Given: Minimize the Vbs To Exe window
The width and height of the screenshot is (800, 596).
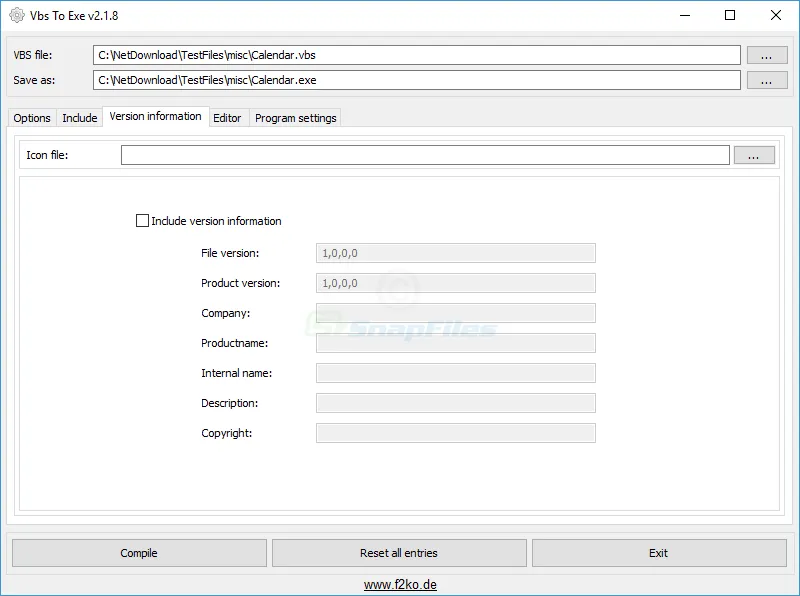Looking at the screenshot, I should (685, 15).
